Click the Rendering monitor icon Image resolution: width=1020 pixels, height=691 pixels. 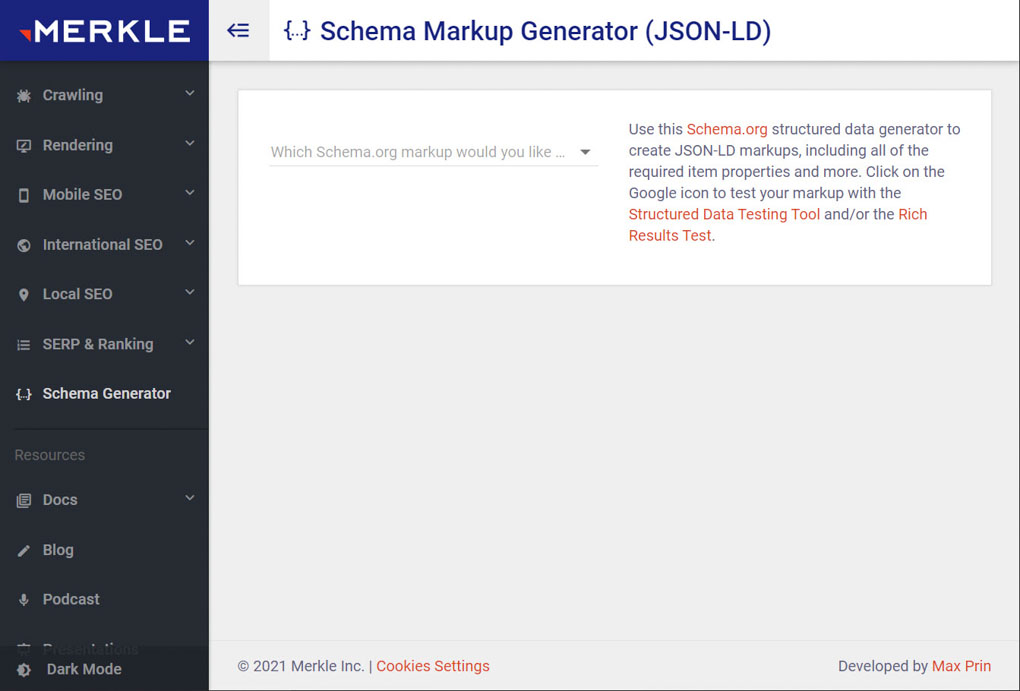[23, 146]
